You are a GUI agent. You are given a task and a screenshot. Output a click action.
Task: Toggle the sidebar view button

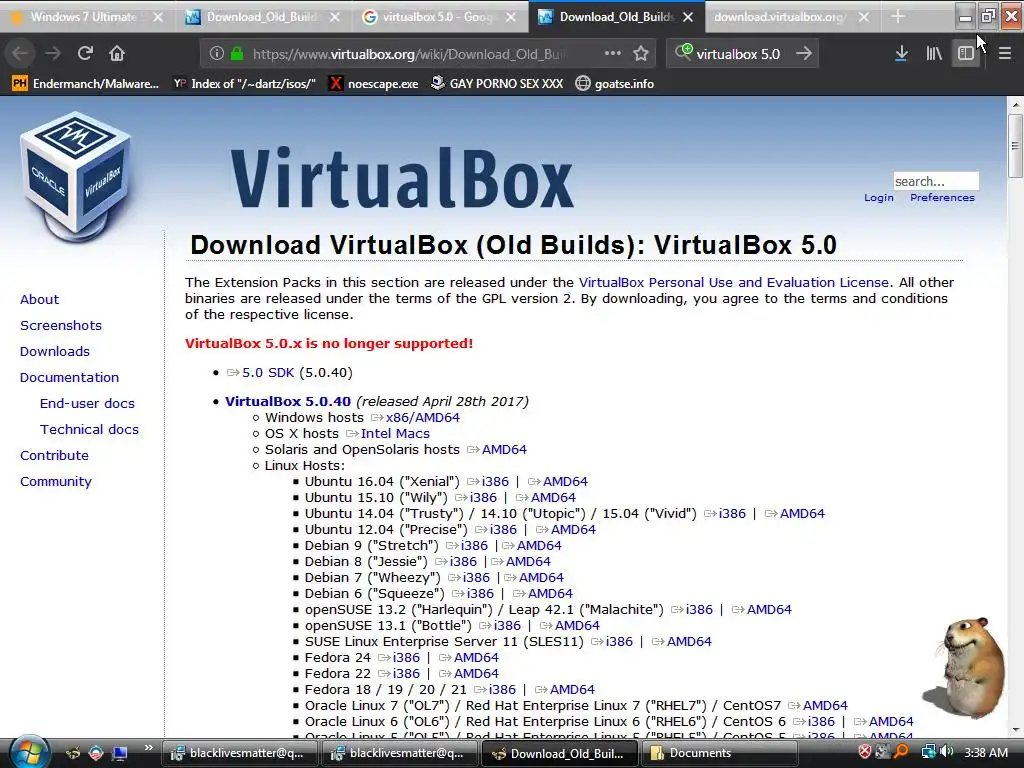coord(965,54)
